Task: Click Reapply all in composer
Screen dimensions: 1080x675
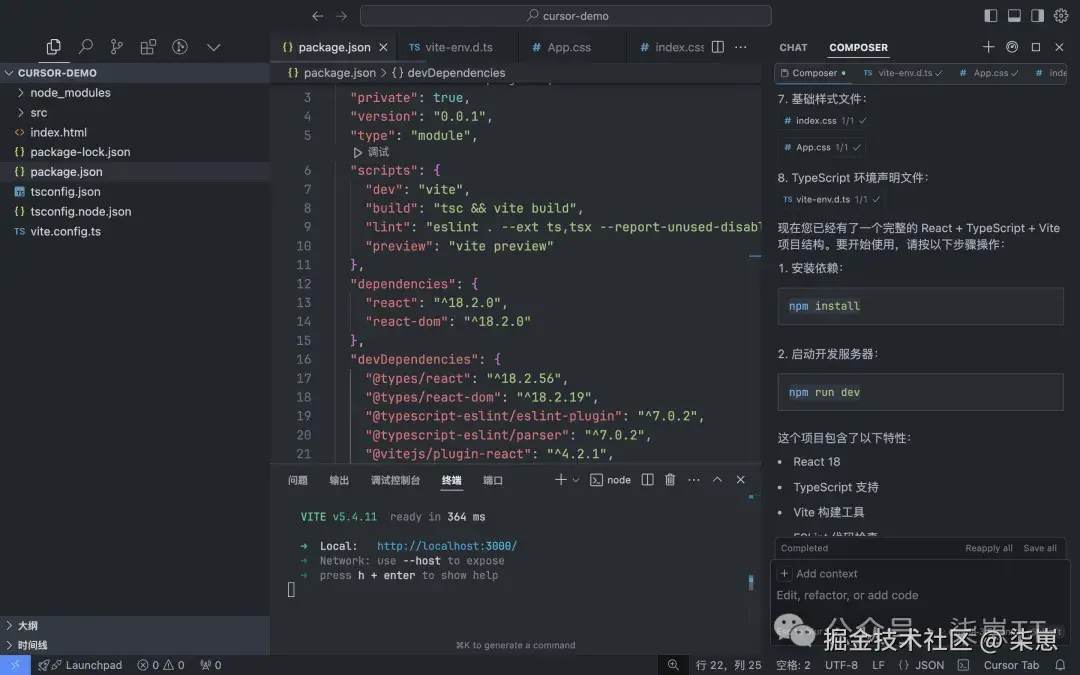Action: click(988, 548)
